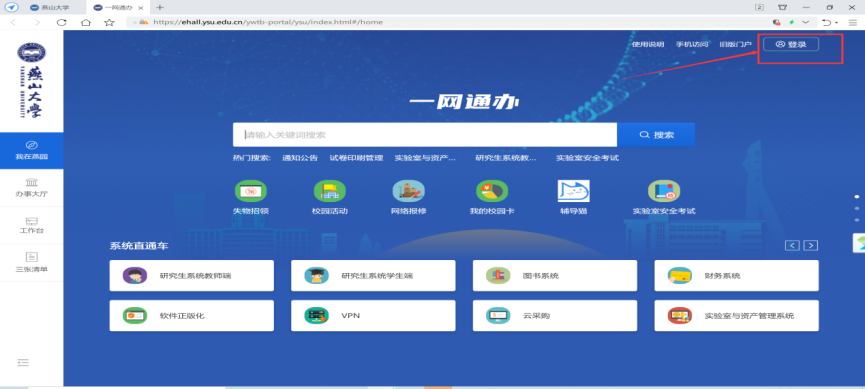This screenshot has height=389, width=865.
Task: Open the 失物招领 lost and found icon
Action: [250, 191]
